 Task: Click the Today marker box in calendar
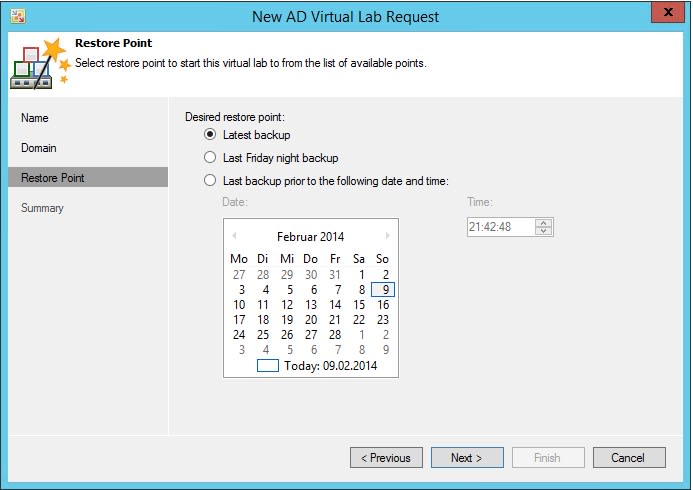coord(268,366)
